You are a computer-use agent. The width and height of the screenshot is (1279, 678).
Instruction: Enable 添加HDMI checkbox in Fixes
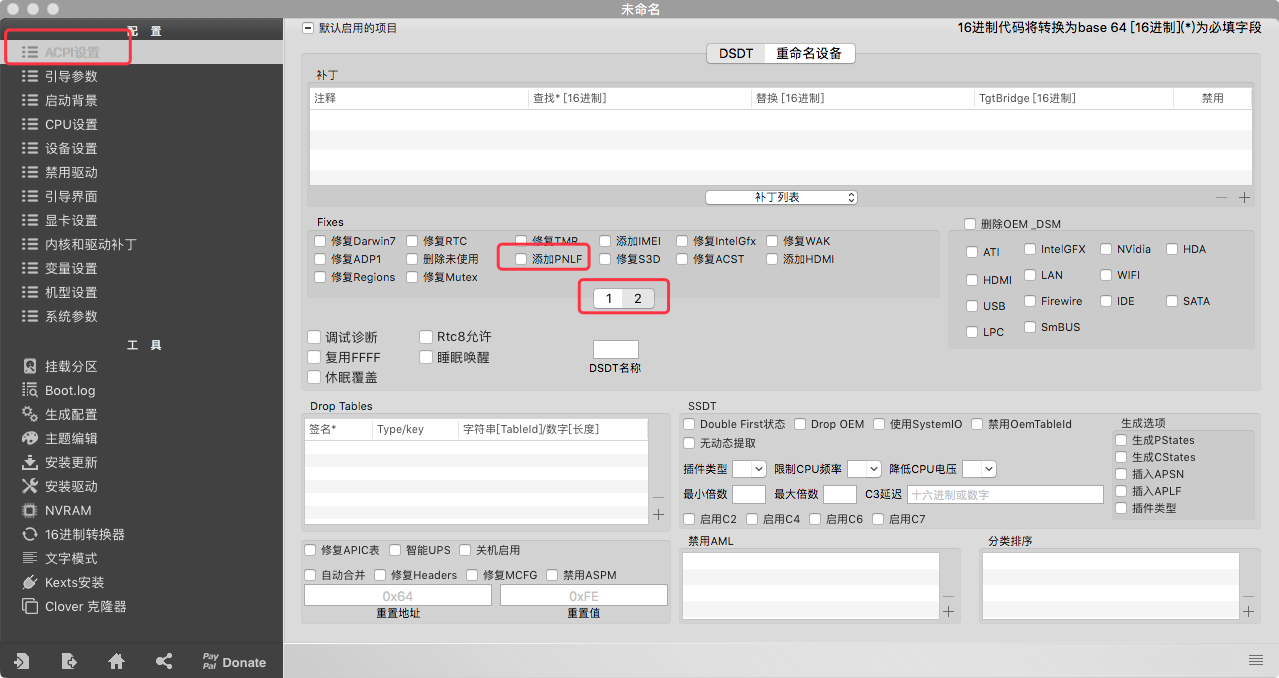tap(772, 259)
